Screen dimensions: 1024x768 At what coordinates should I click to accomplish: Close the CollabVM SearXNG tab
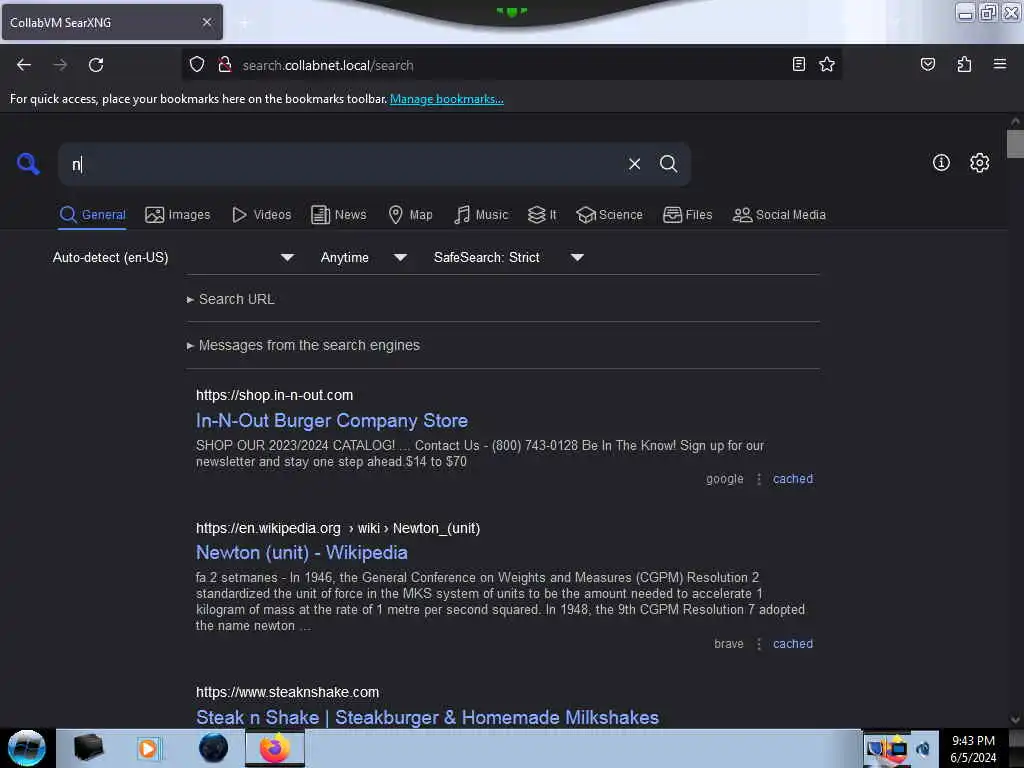click(207, 22)
